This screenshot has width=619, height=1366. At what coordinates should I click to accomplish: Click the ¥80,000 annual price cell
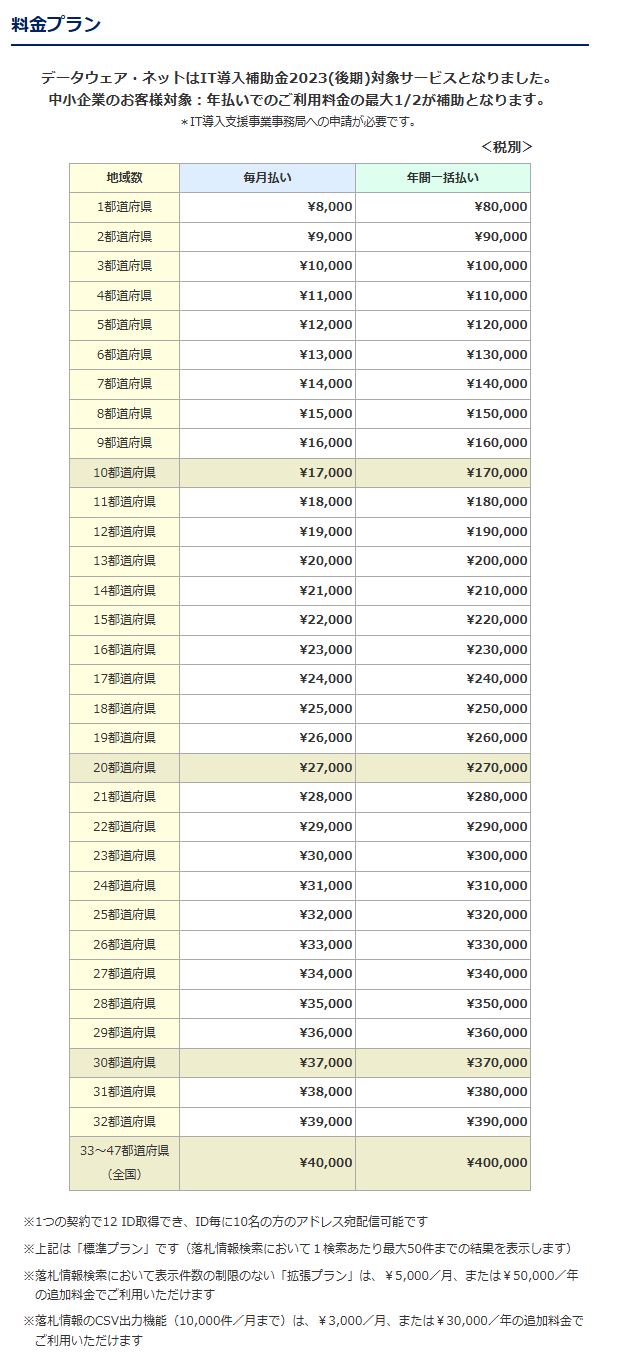(x=501, y=208)
